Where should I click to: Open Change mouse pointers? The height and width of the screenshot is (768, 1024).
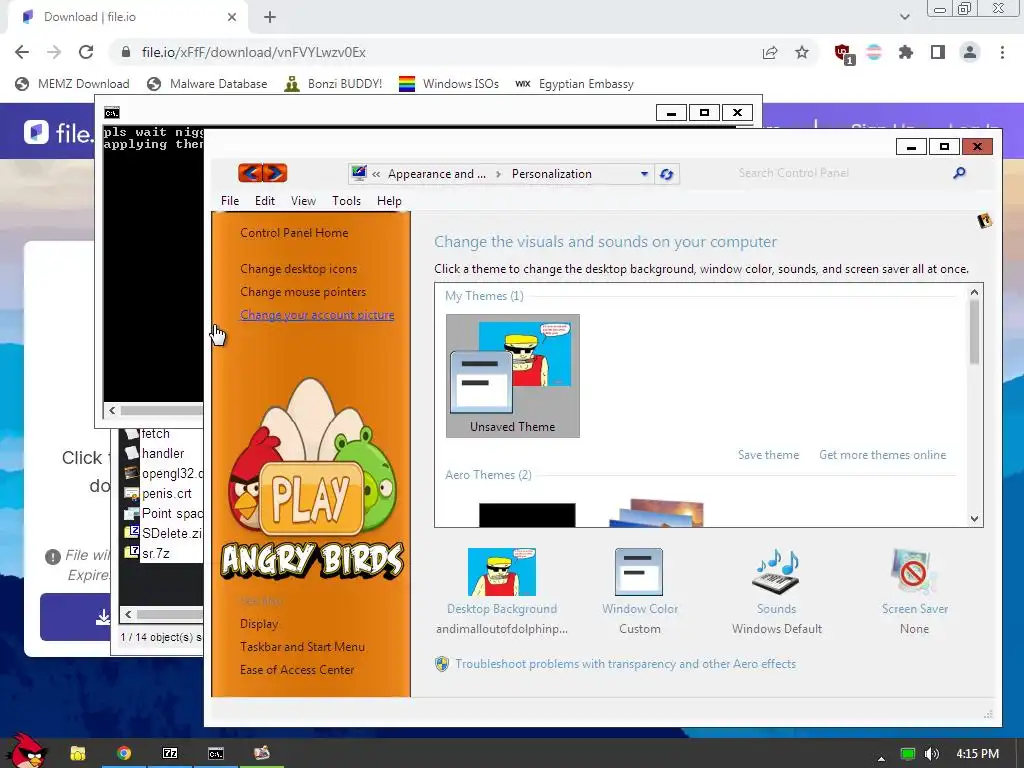click(x=303, y=292)
